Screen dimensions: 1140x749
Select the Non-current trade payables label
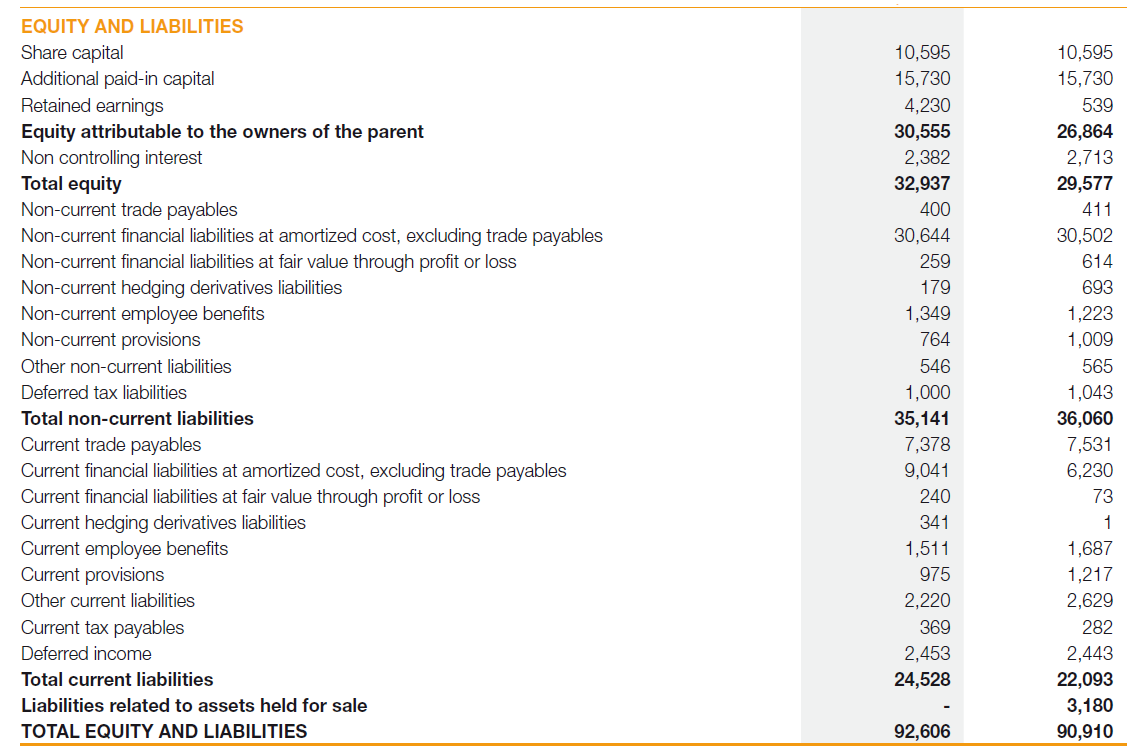129,210
